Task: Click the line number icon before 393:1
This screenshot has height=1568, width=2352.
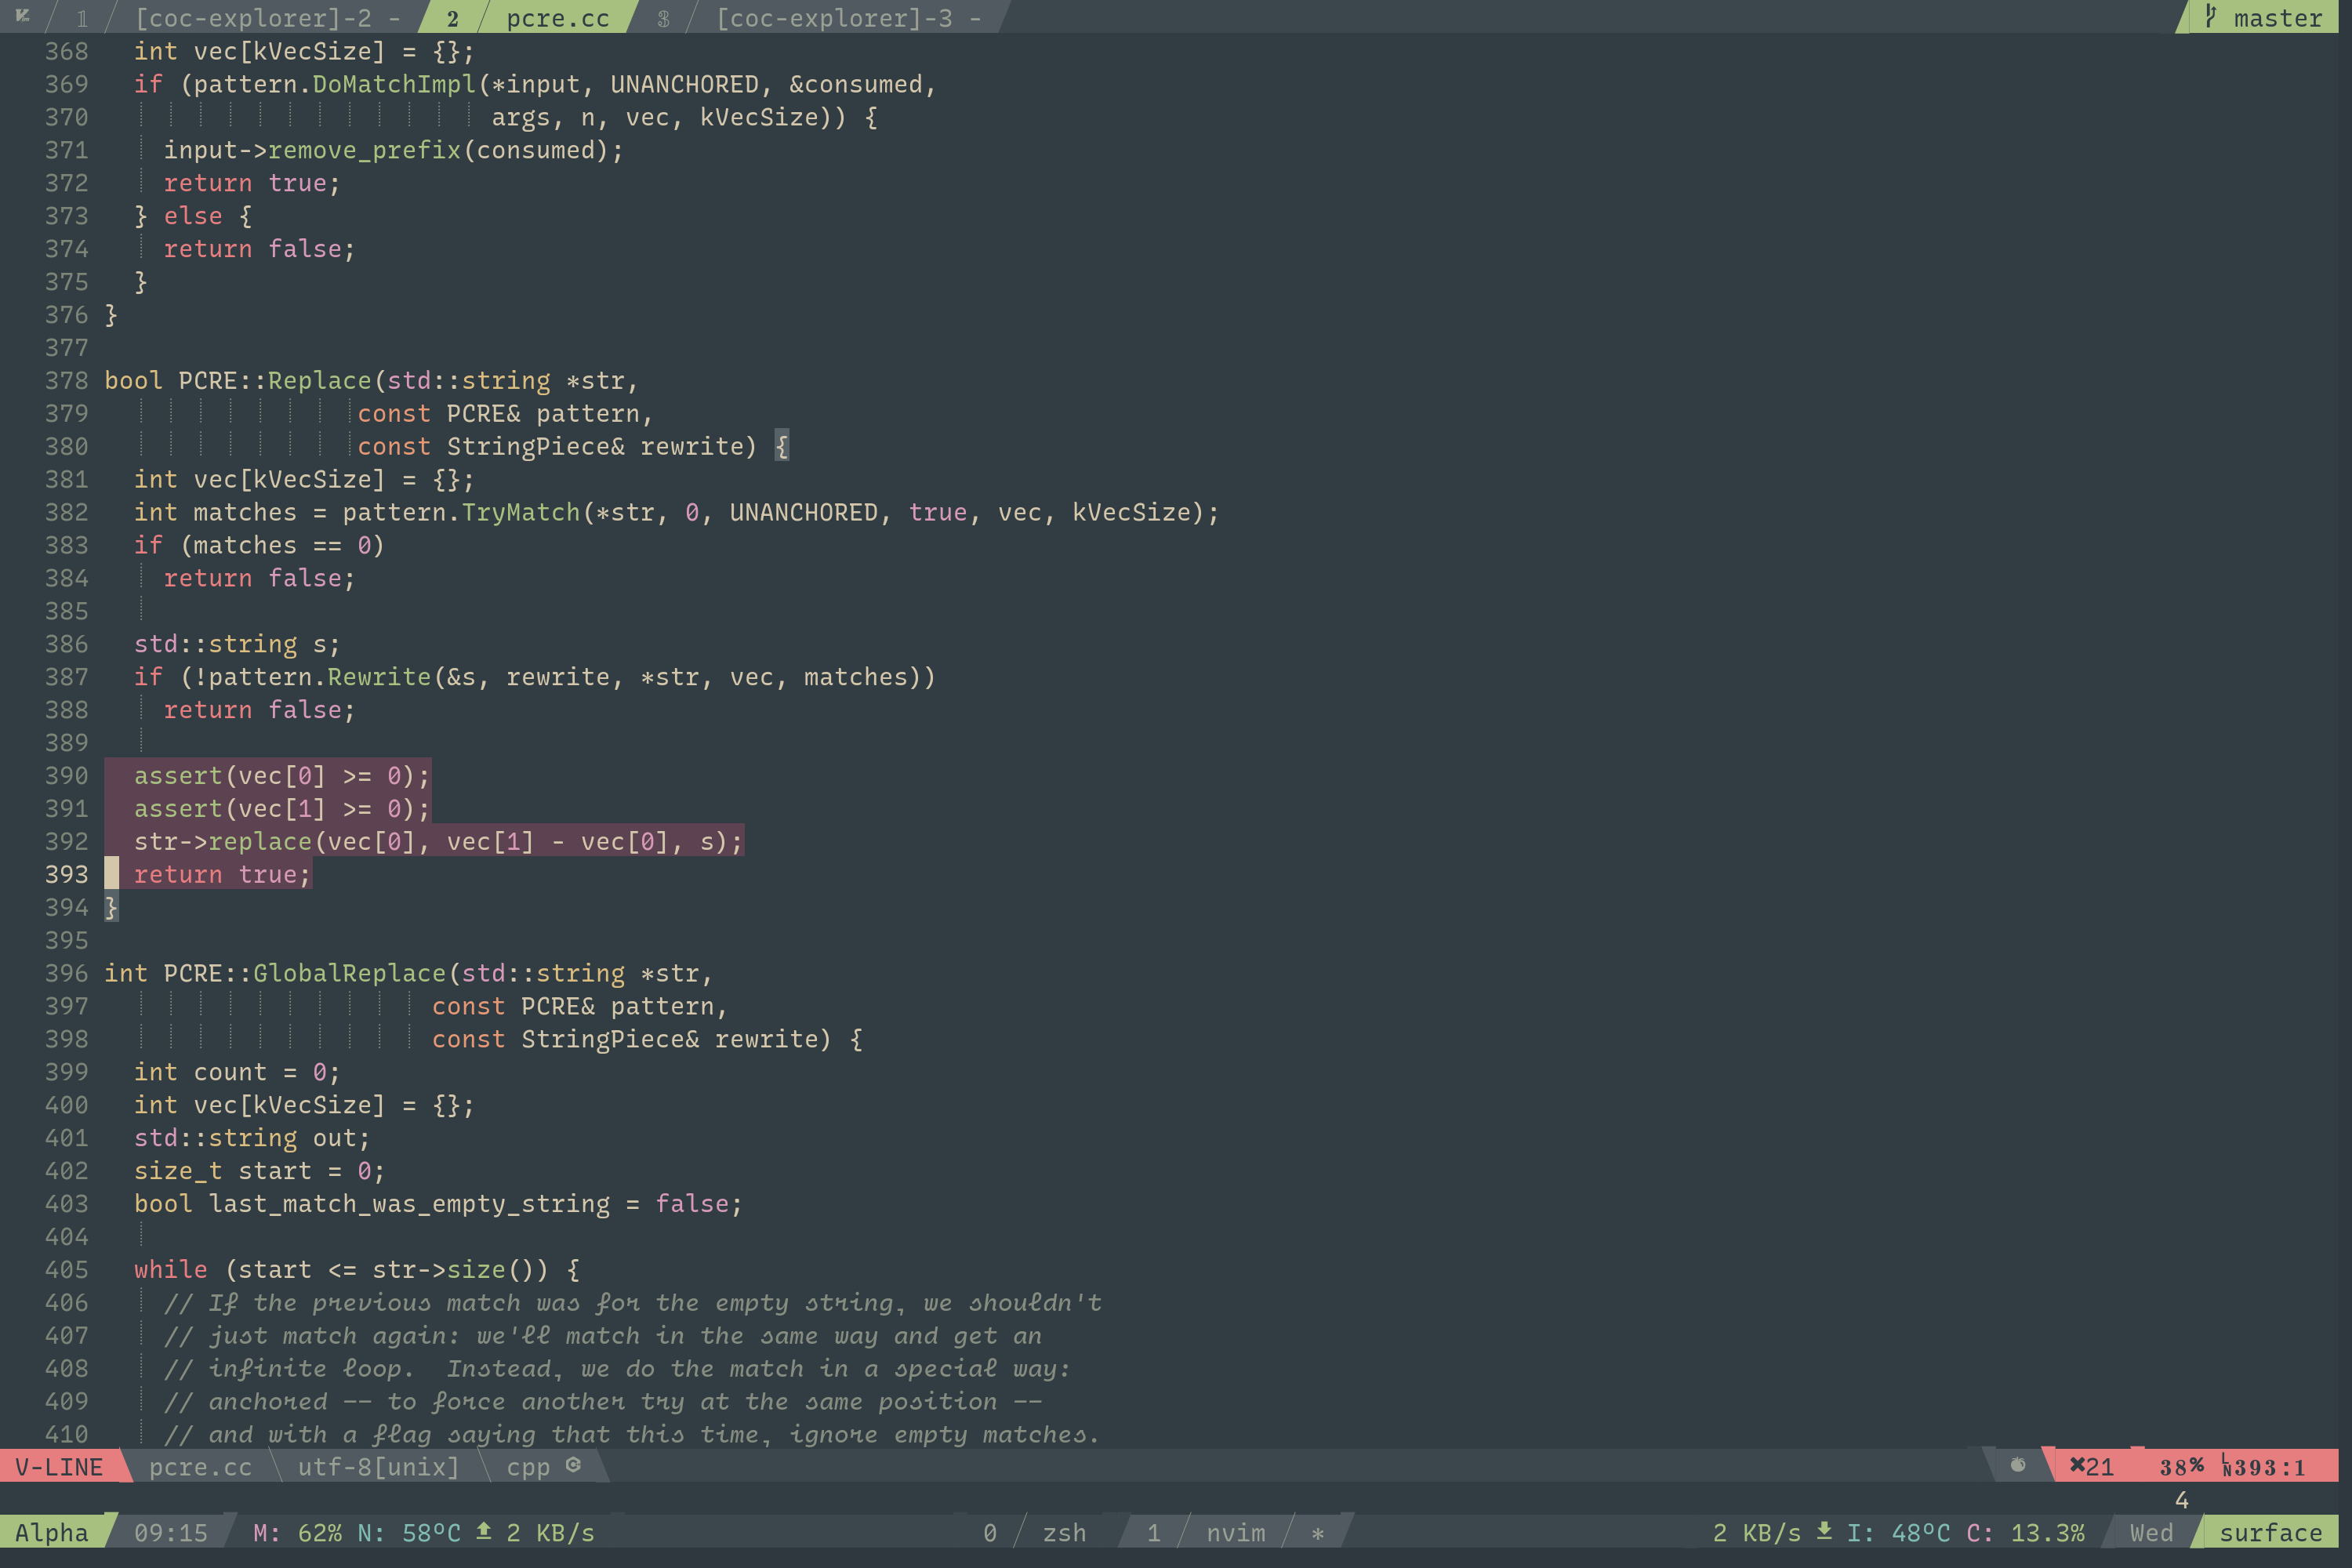Action: pos(2227,1466)
